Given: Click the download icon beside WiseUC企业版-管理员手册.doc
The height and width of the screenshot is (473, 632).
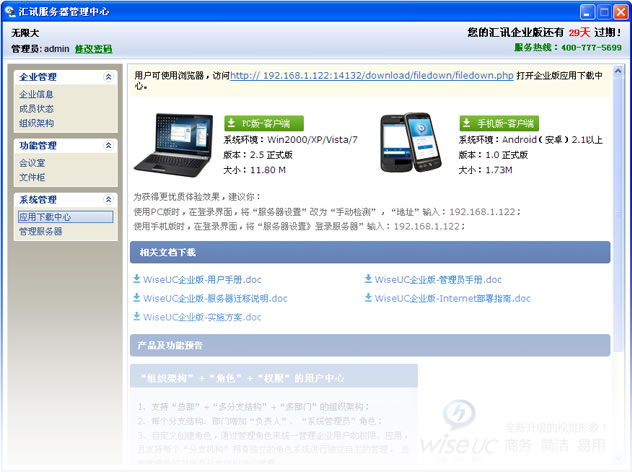Looking at the screenshot, I should pos(368,278).
